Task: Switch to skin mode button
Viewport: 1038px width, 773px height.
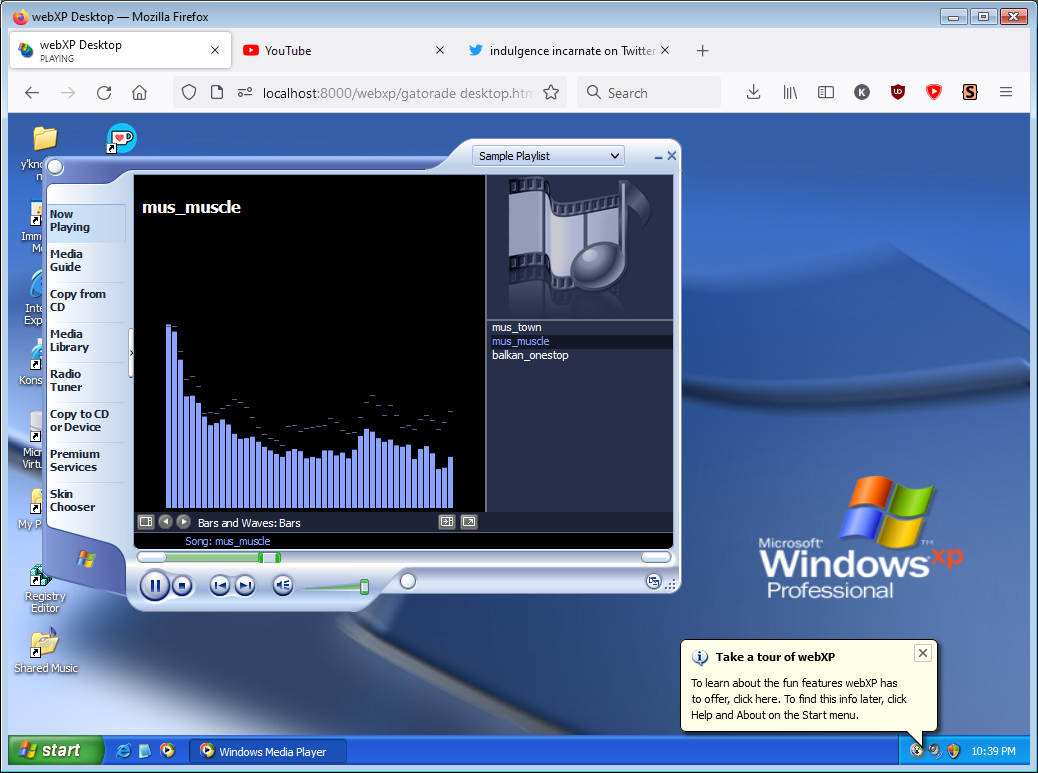Action: pyautogui.click(x=653, y=582)
